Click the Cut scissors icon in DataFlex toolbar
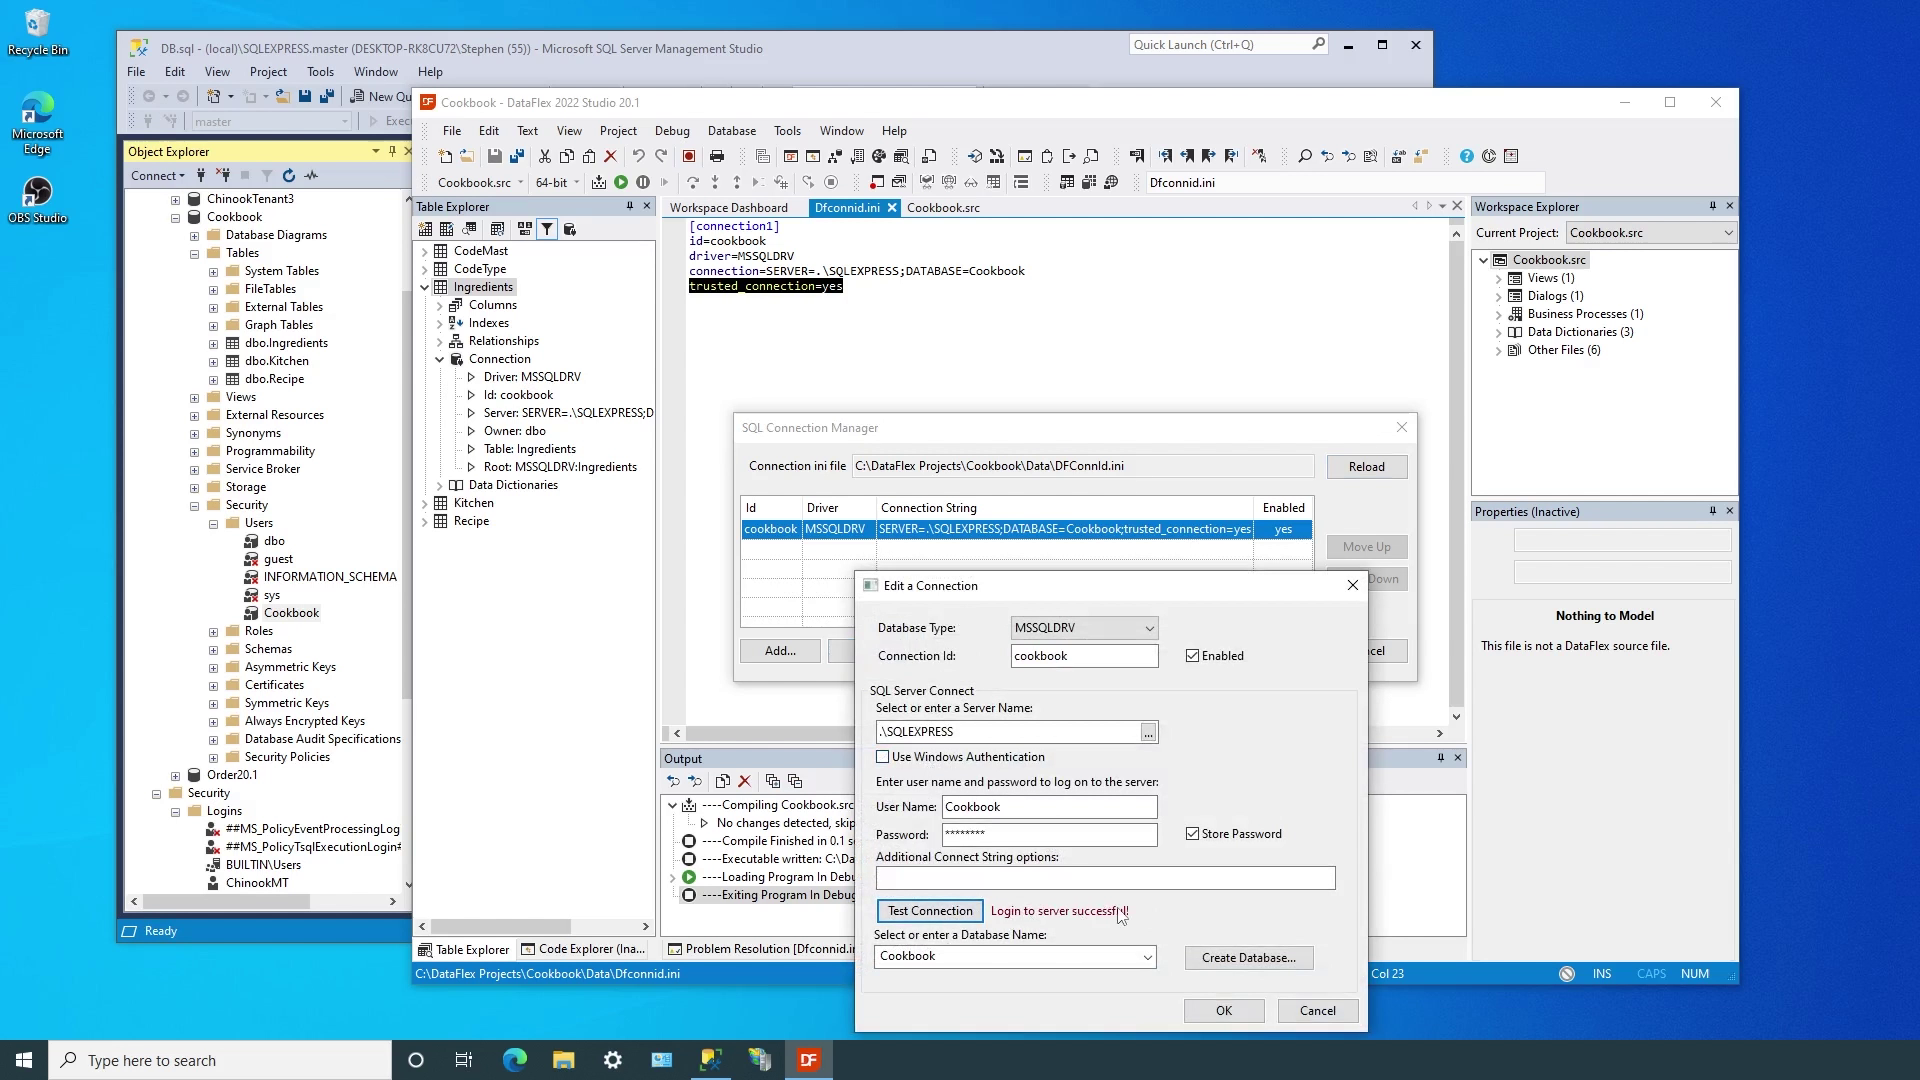This screenshot has height=1080, width=1920. coord(545,156)
